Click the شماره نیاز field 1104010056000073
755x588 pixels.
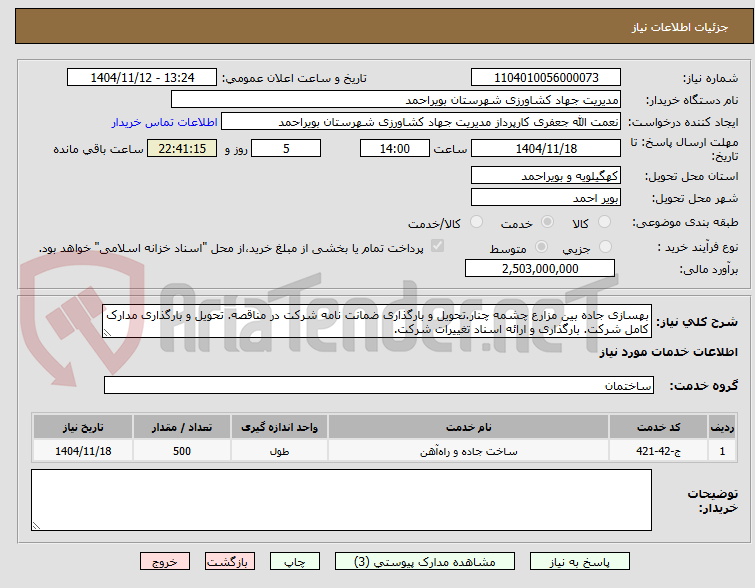coord(546,78)
